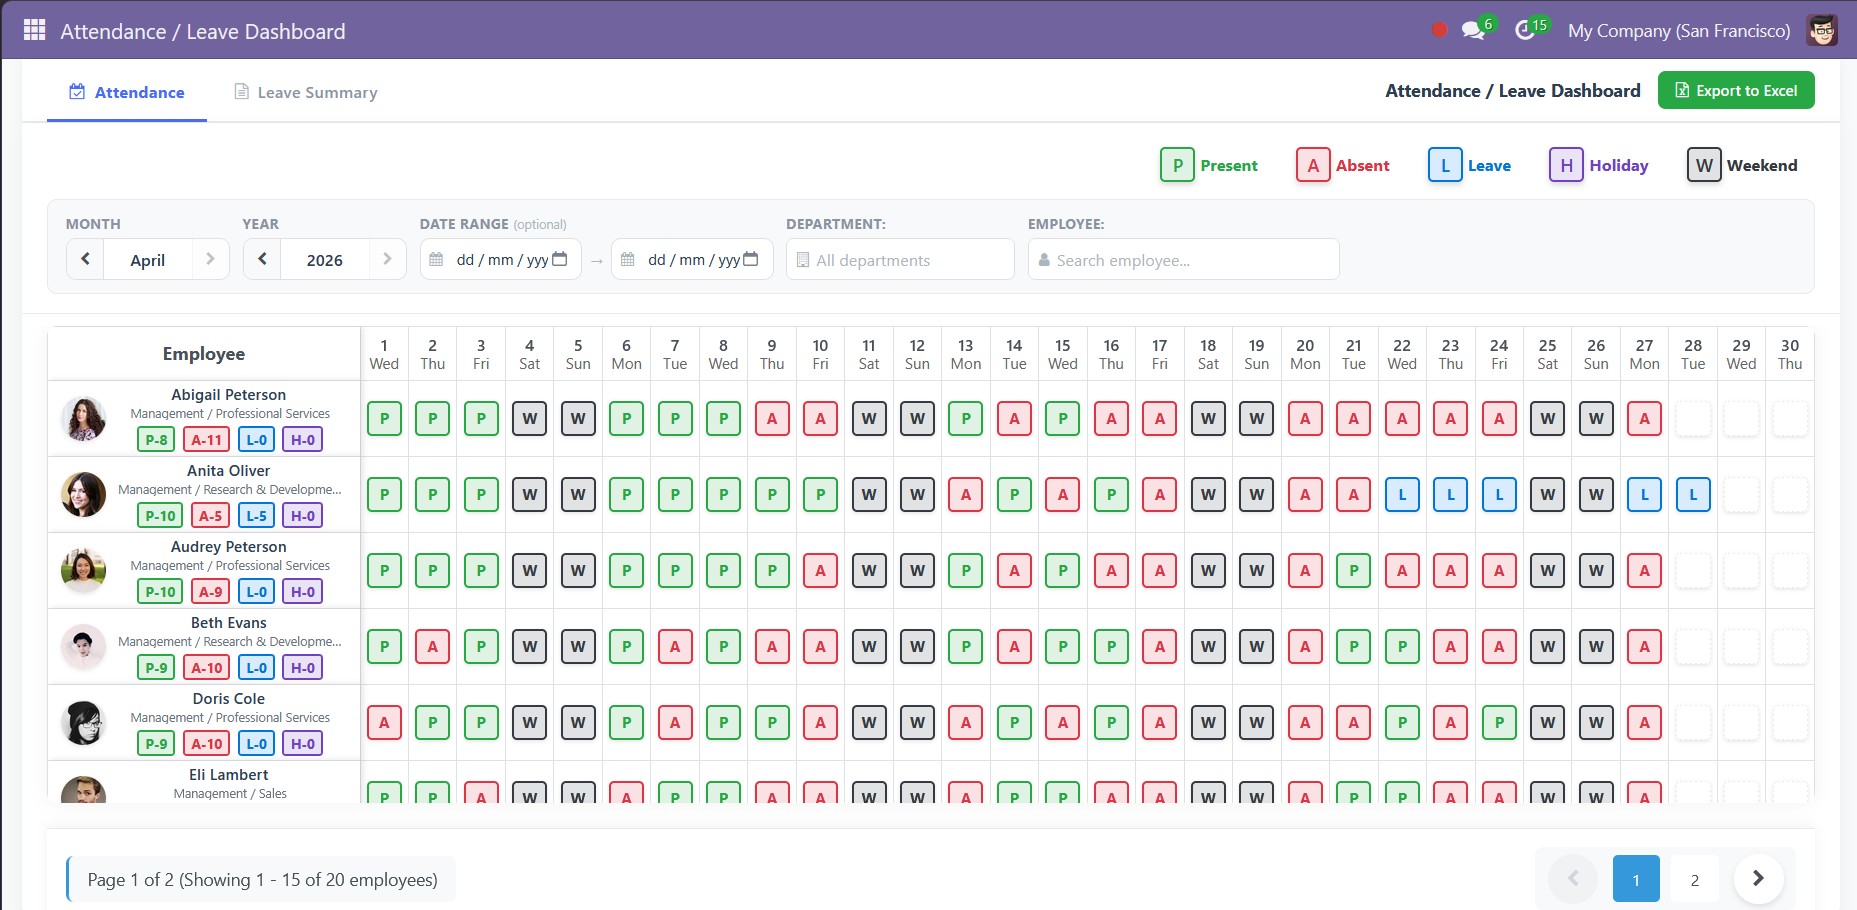This screenshot has height=910, width=1857.
Task: Click Abigail Peterson's avatar photo
Action: [83, 418]
